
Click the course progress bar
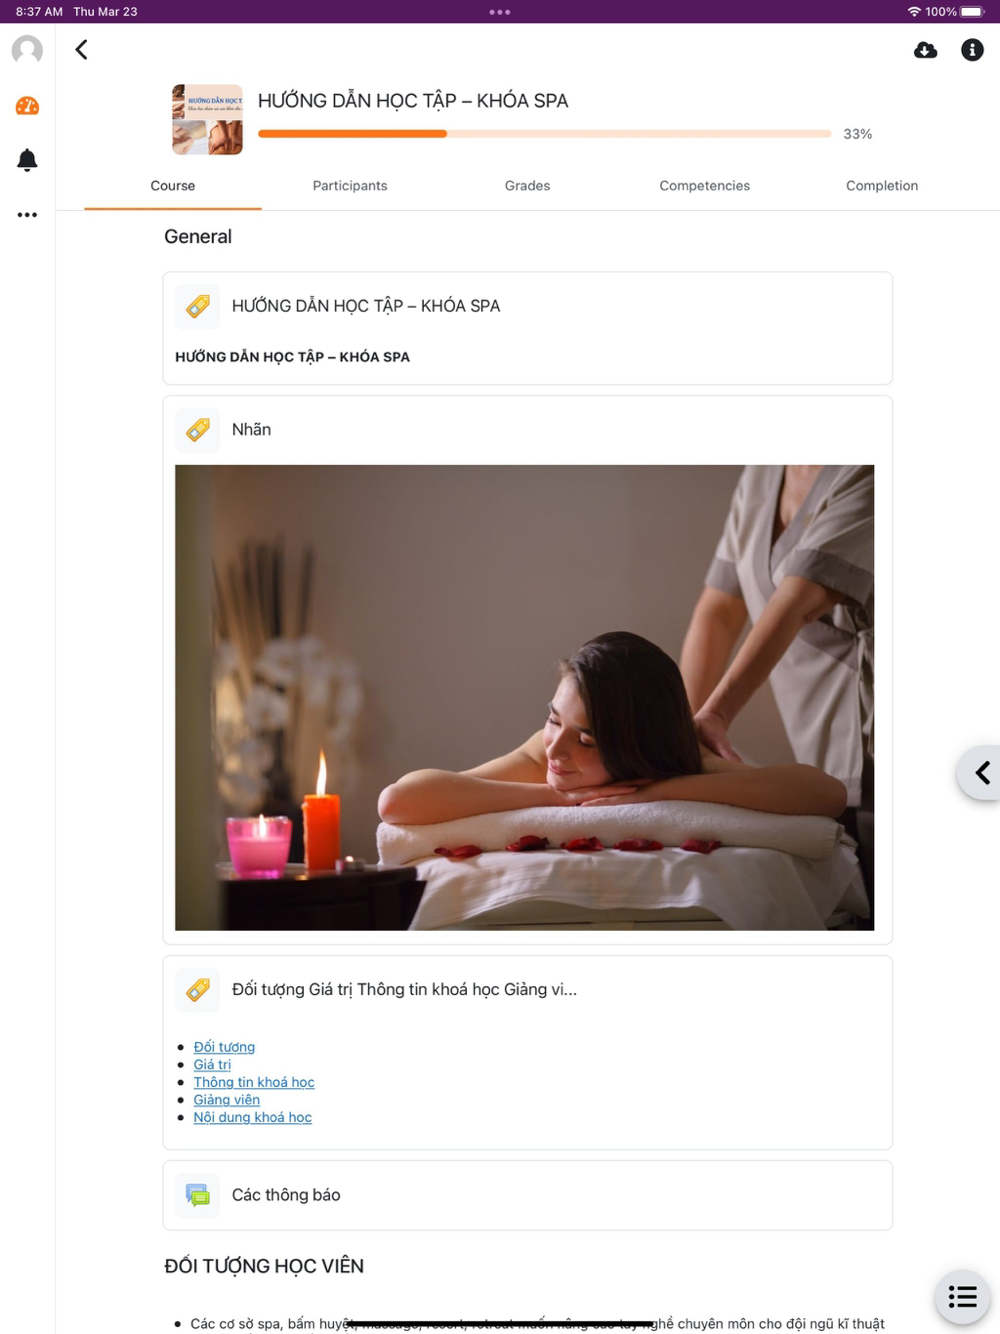544,134
